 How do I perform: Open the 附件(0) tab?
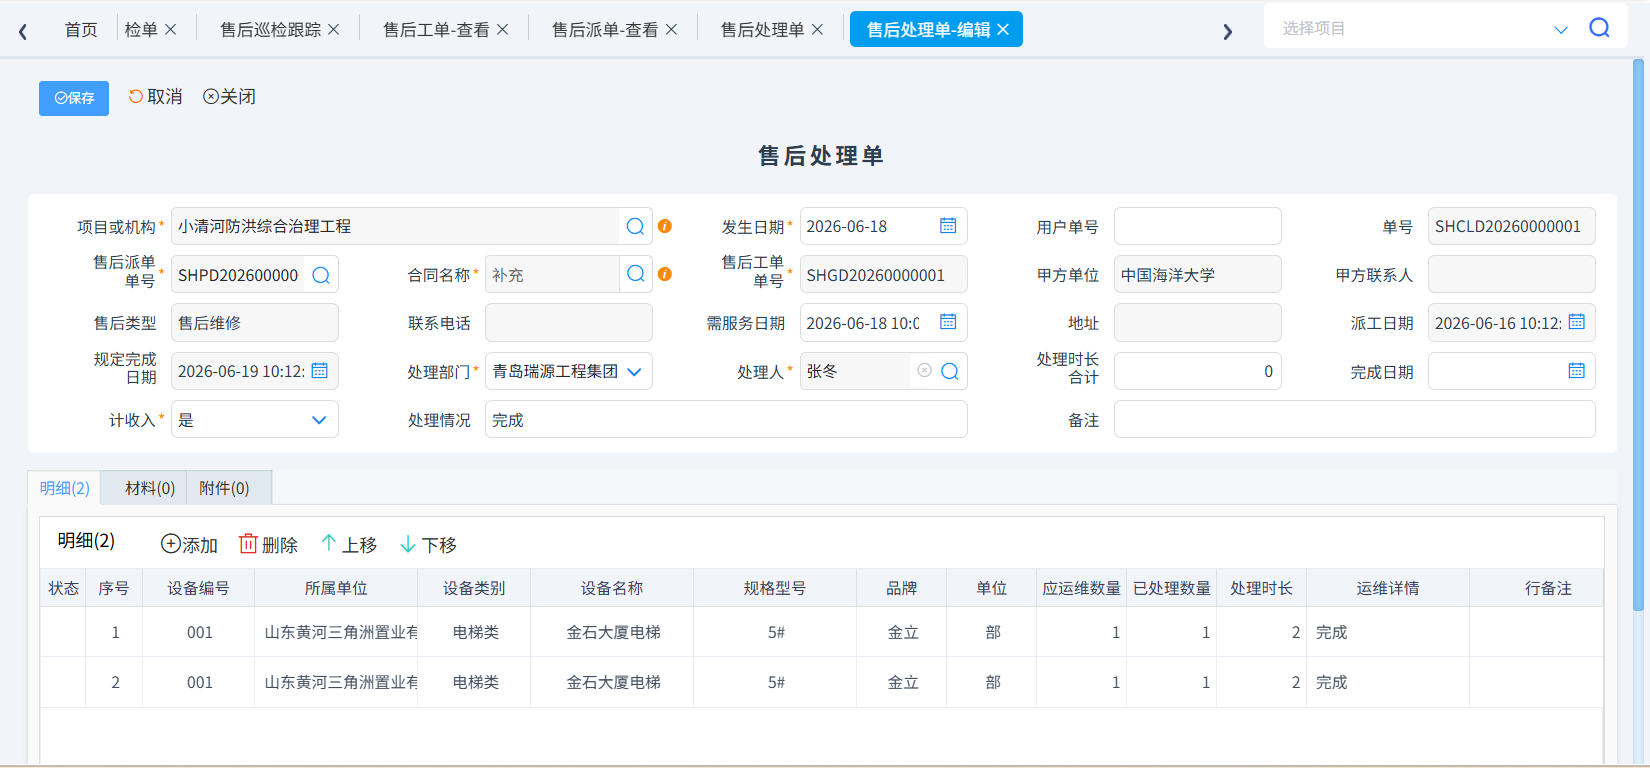tap(224, 488)
